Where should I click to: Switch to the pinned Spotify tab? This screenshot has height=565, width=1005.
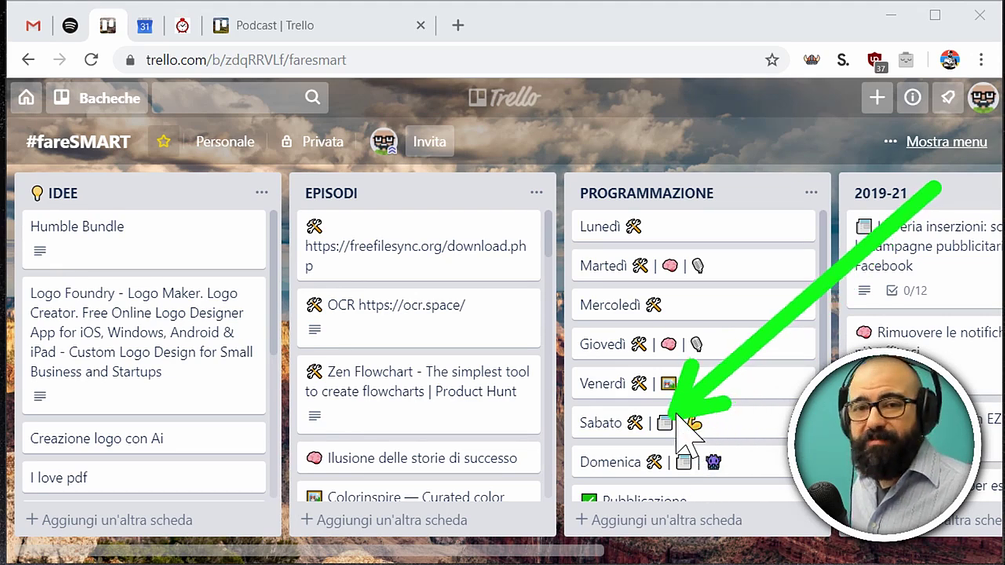(x=70, y=26)
